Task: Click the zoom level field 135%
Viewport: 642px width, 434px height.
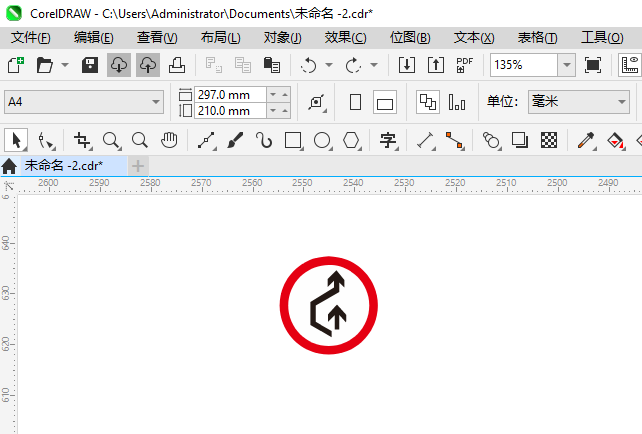Action: click(524, 65)
